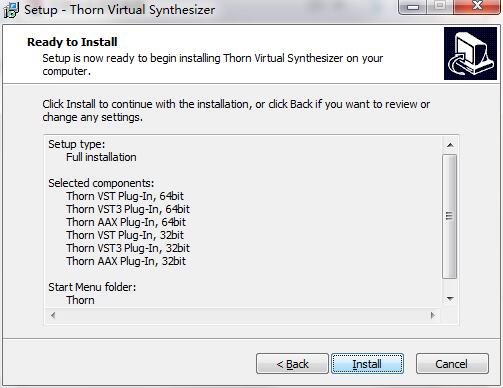Screen dimensions: 503x388
Task: Click the summary box's down scroll arrow
Action: coord(450,299)
